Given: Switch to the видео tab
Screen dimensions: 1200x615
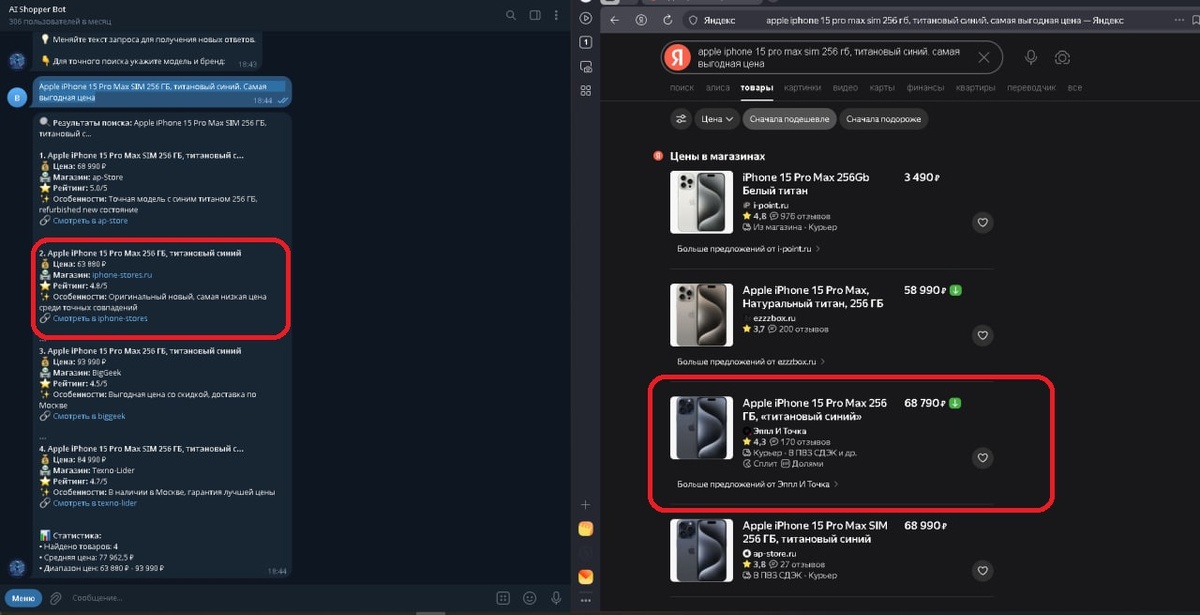Looking at the screenshot, I should [845, 88].
